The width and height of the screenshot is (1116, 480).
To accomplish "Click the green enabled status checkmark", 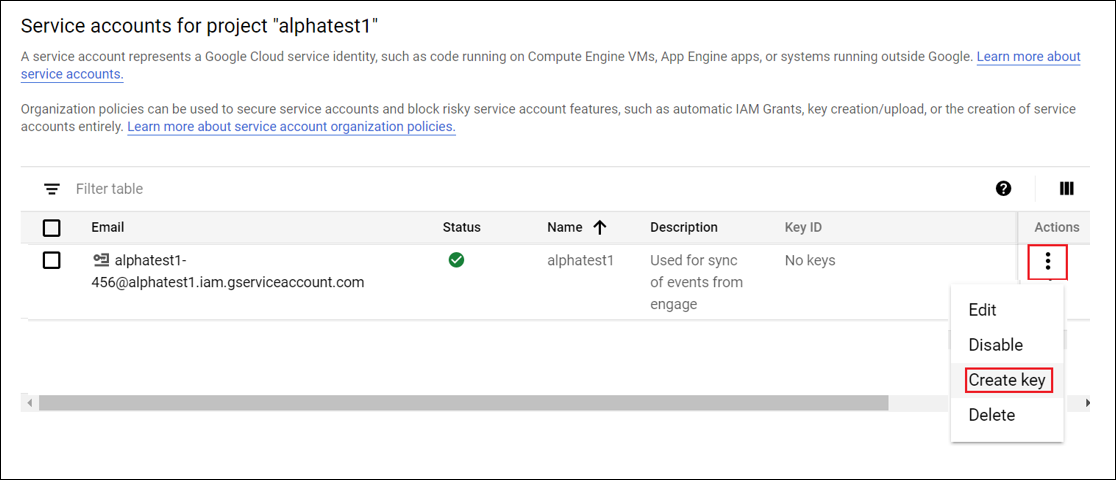I will coord(456,260).
